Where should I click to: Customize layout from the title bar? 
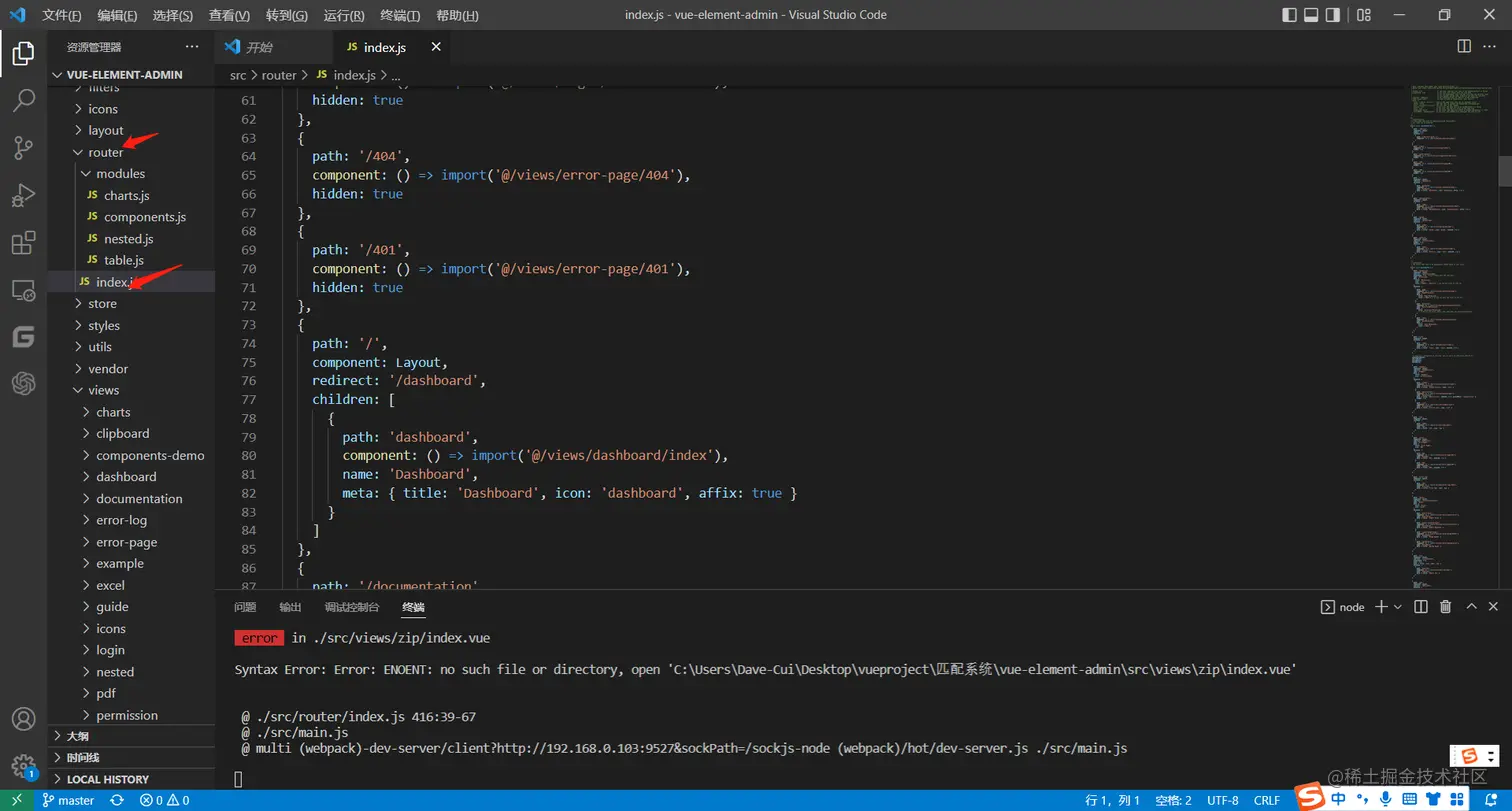(x=1364, y=15)
